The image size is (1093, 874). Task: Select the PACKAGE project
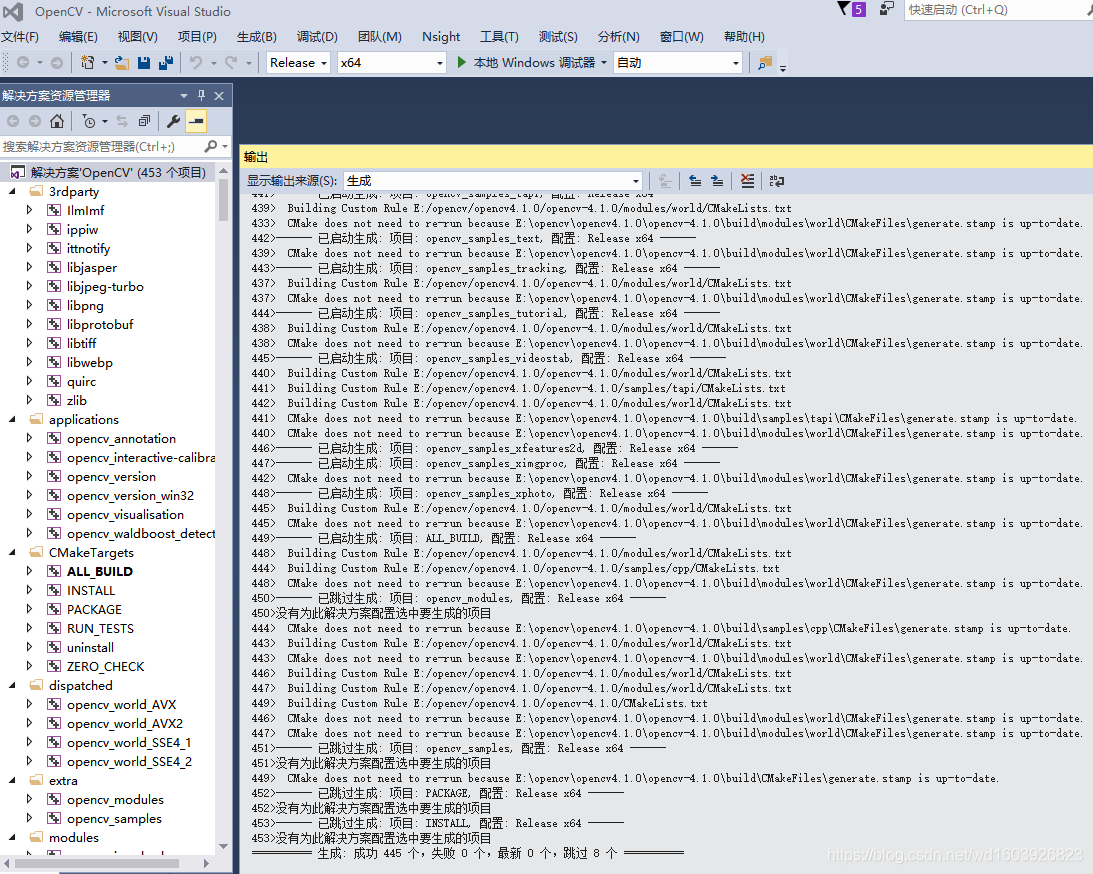coord(94,609)
